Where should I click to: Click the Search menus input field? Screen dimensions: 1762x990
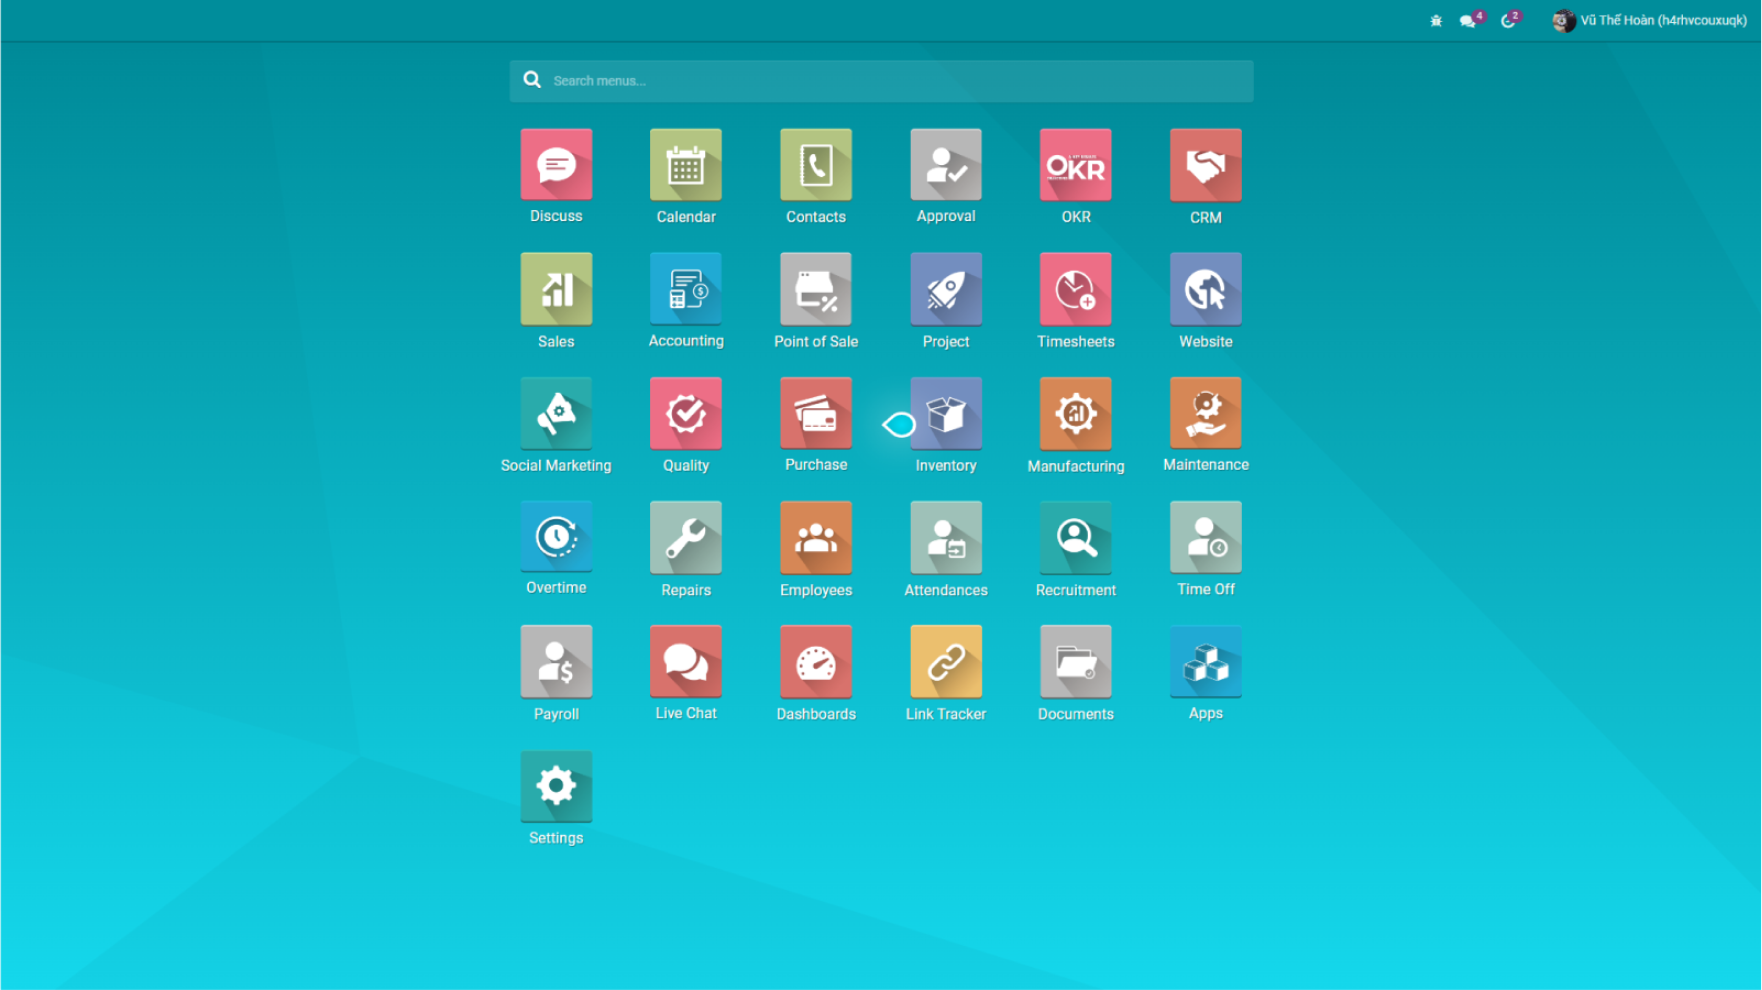(881, 81)
